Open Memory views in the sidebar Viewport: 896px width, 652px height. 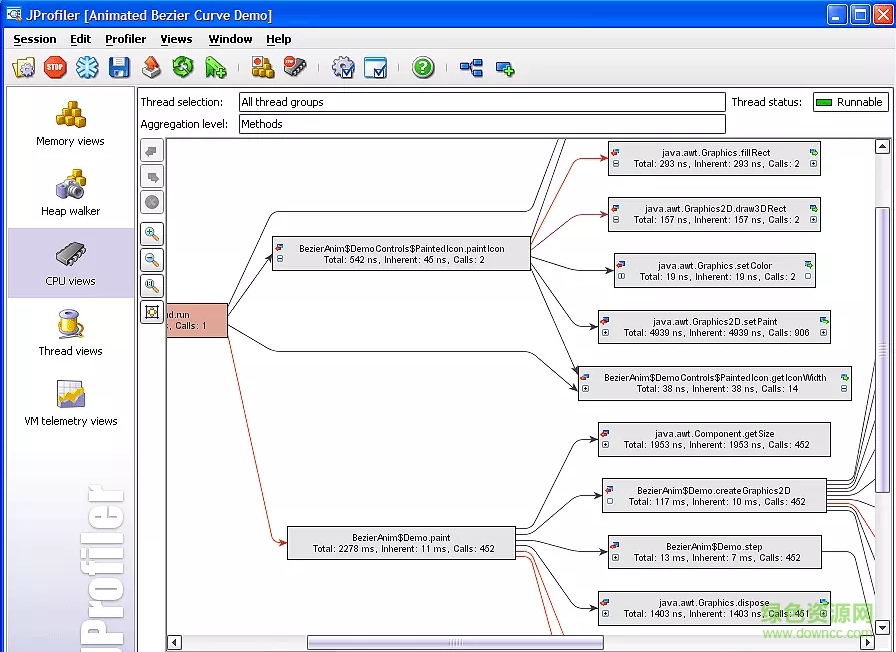(70, 122)
